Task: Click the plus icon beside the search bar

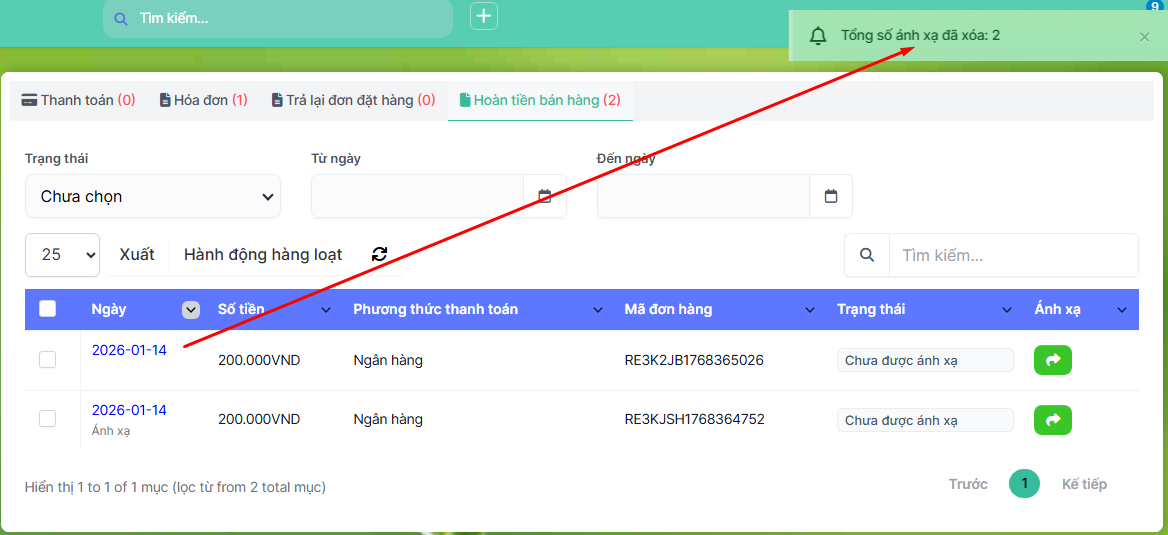Action: 484,16
